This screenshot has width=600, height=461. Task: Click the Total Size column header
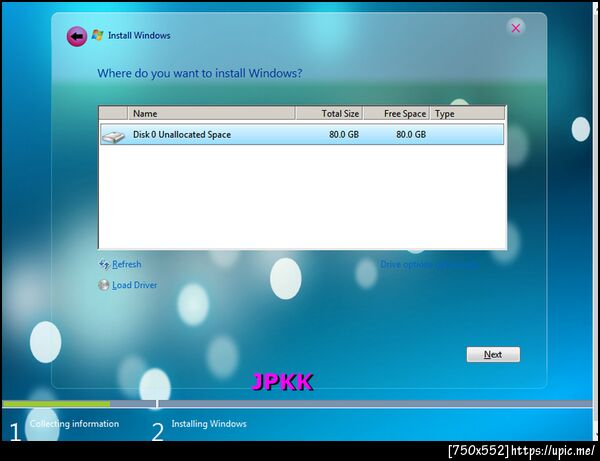pos(329,114)
